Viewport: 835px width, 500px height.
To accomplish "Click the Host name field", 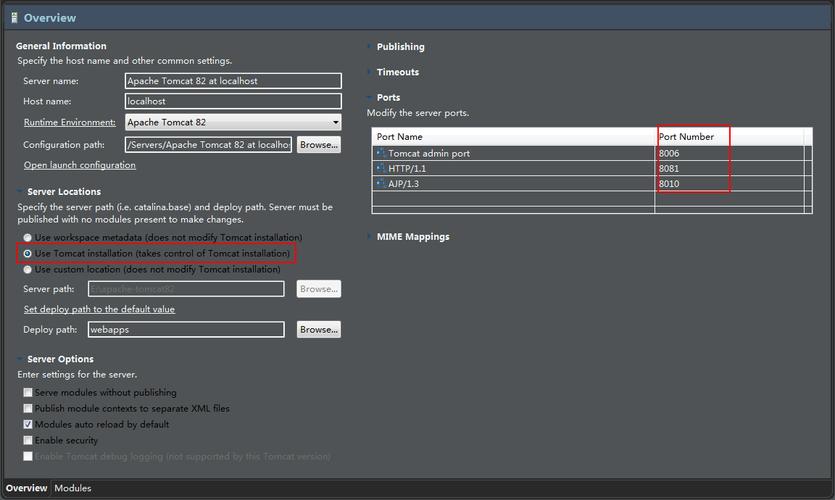I will coord(233,101).
